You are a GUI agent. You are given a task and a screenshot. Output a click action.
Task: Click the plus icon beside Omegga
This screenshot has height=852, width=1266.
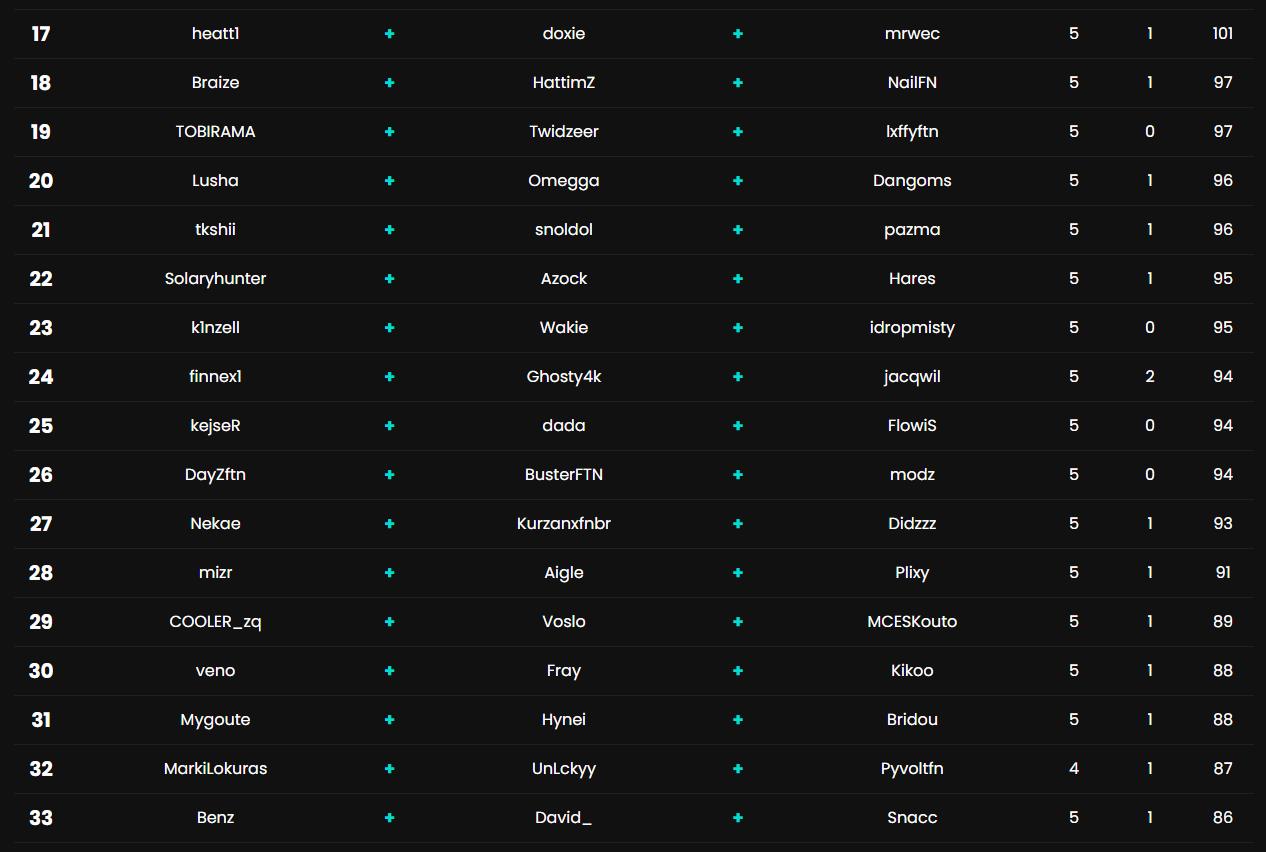click(738, 181)
